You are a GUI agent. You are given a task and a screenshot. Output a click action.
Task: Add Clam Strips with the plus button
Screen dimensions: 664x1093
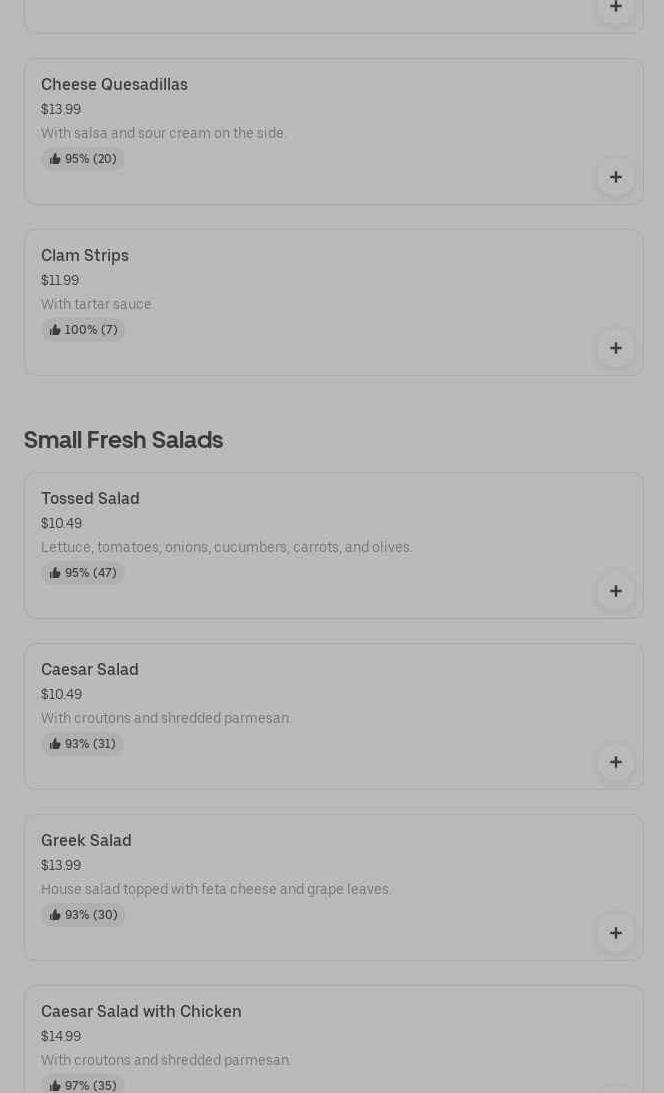point(616,348)
